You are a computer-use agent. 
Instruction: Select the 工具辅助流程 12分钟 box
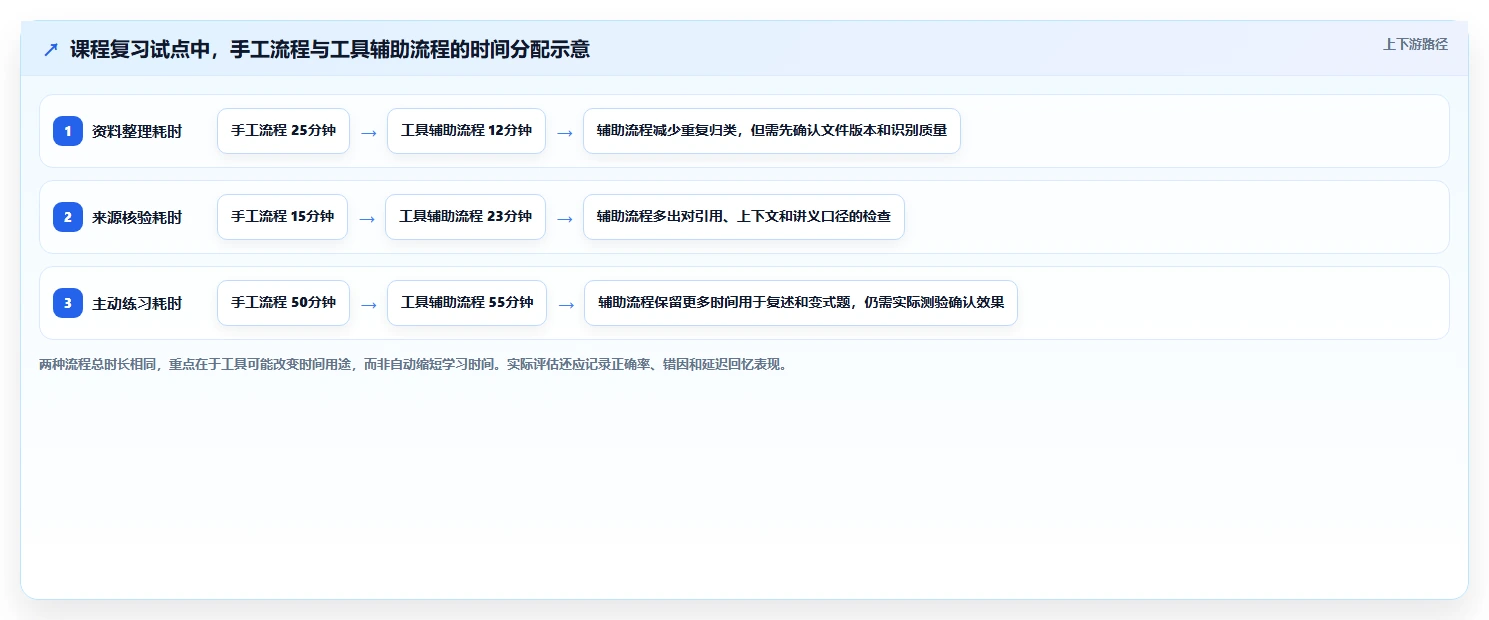(x=466, y=131)
